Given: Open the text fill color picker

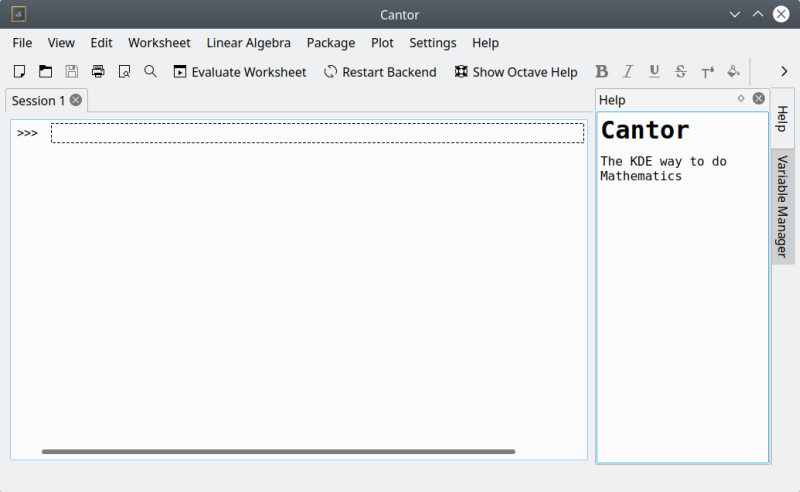Looking at the screenshot, I should pos(733,72).
